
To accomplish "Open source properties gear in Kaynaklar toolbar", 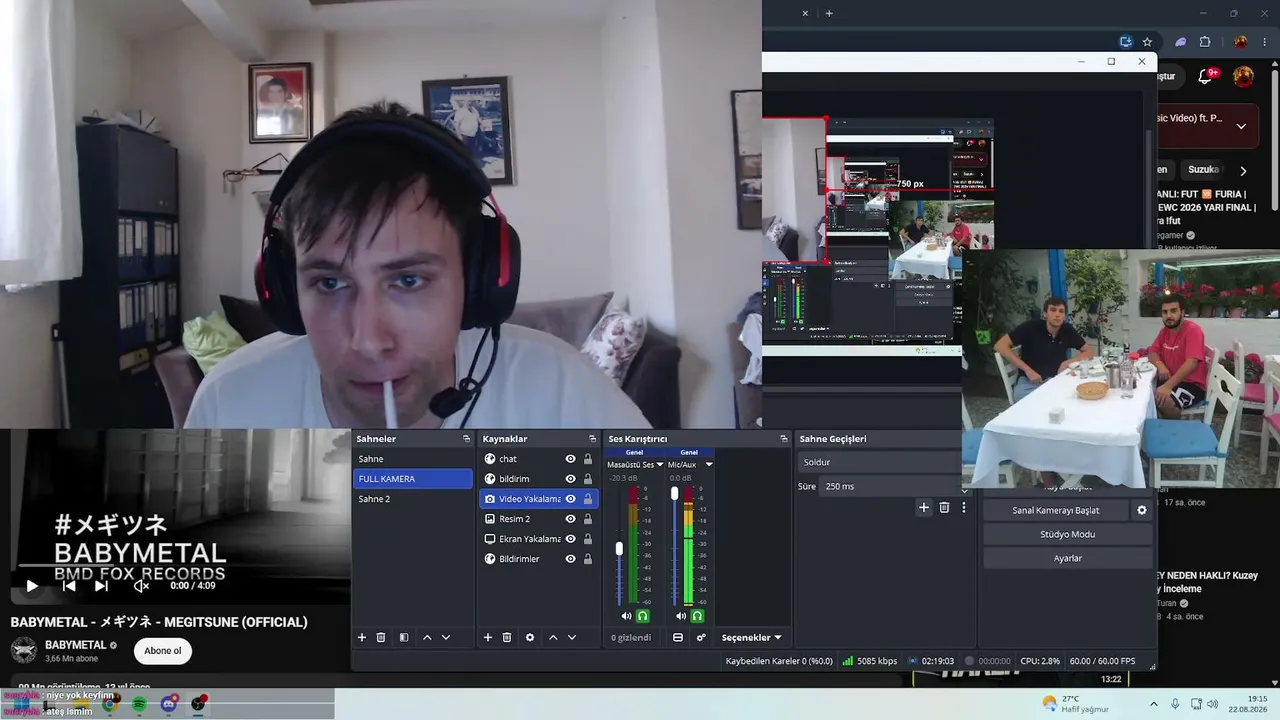I will 530,637.
